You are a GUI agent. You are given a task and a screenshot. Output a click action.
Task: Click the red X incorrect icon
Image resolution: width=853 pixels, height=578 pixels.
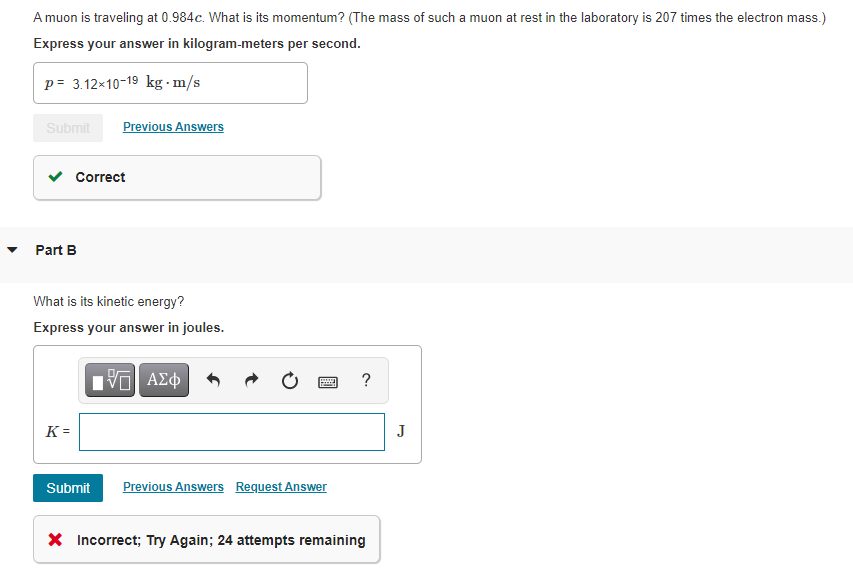(x=55, y=539)
